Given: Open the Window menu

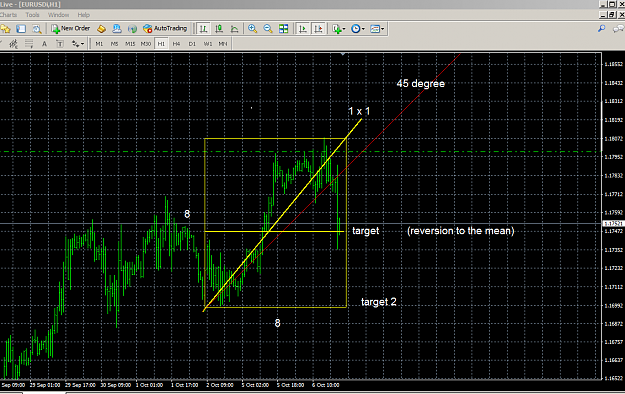Looking at the screenshot, I should (x=58, y=15).
